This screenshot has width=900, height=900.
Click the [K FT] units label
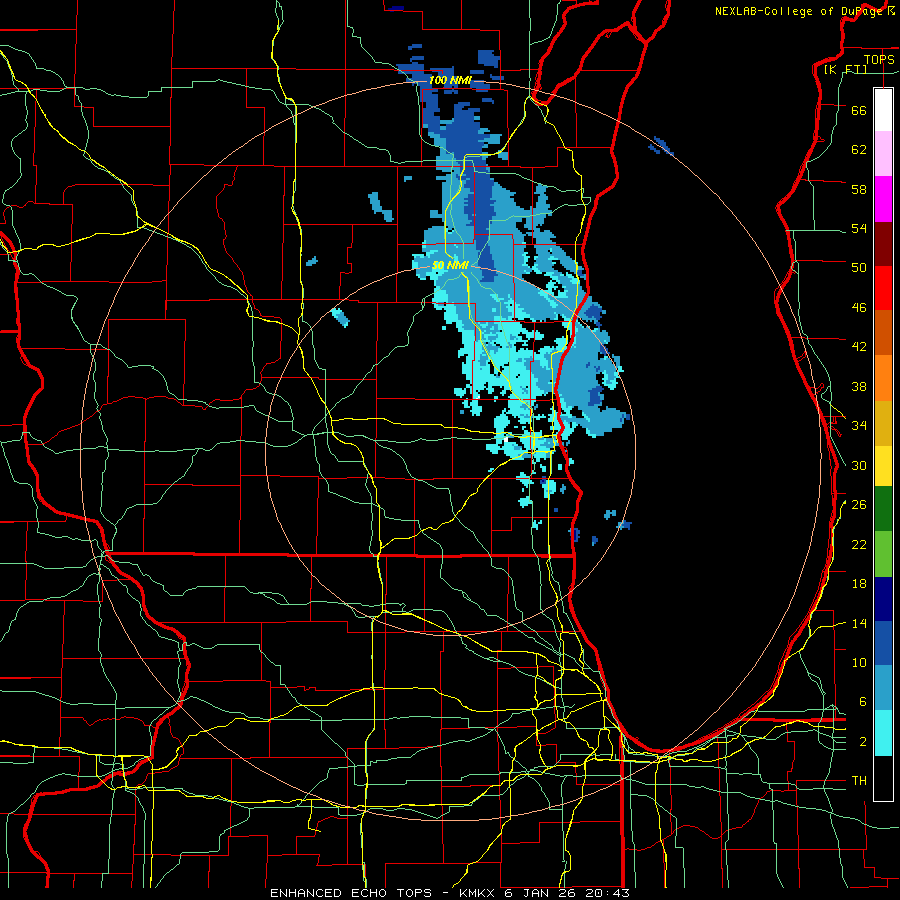[x=845, y=69]
